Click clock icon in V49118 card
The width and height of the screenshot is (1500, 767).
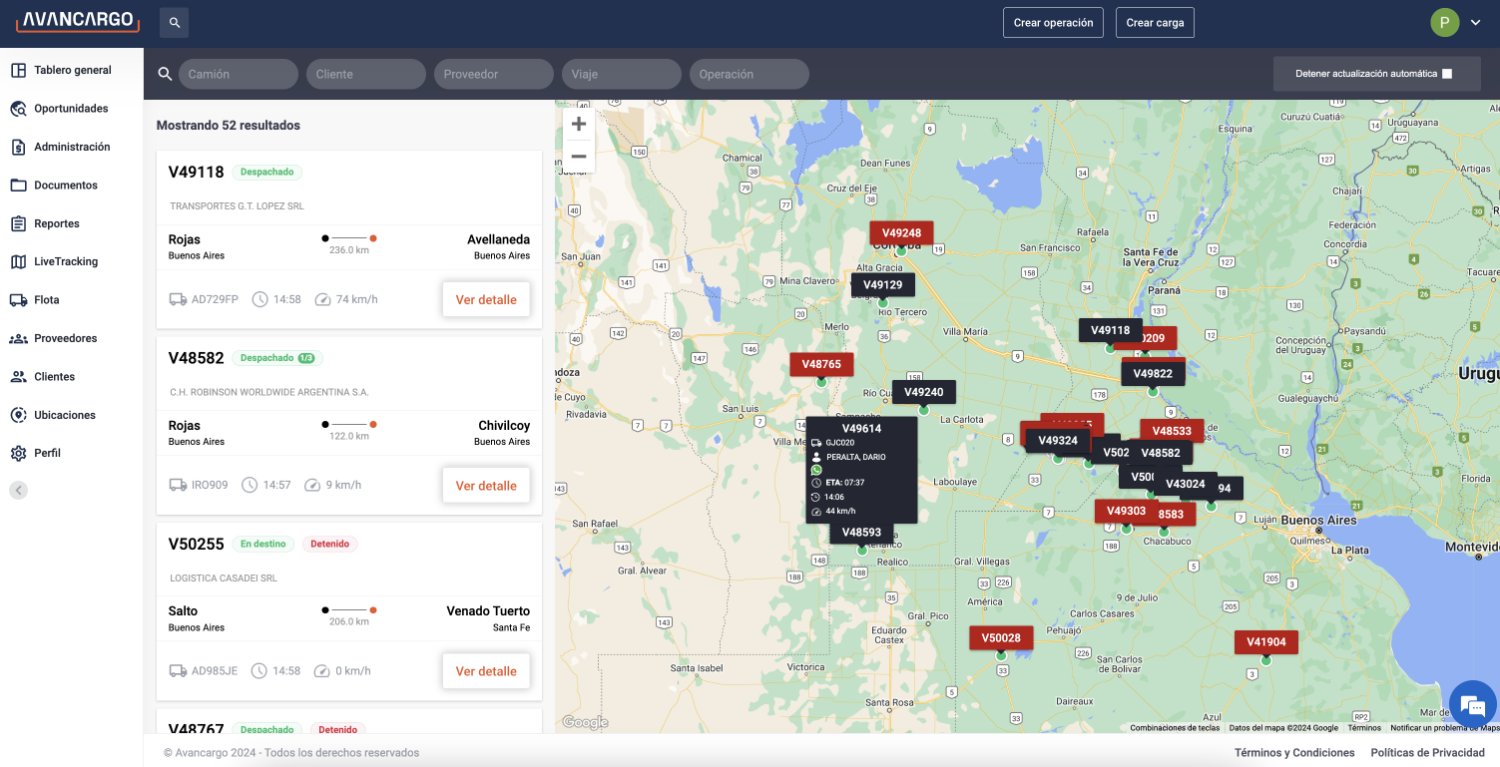coord(260,299)
